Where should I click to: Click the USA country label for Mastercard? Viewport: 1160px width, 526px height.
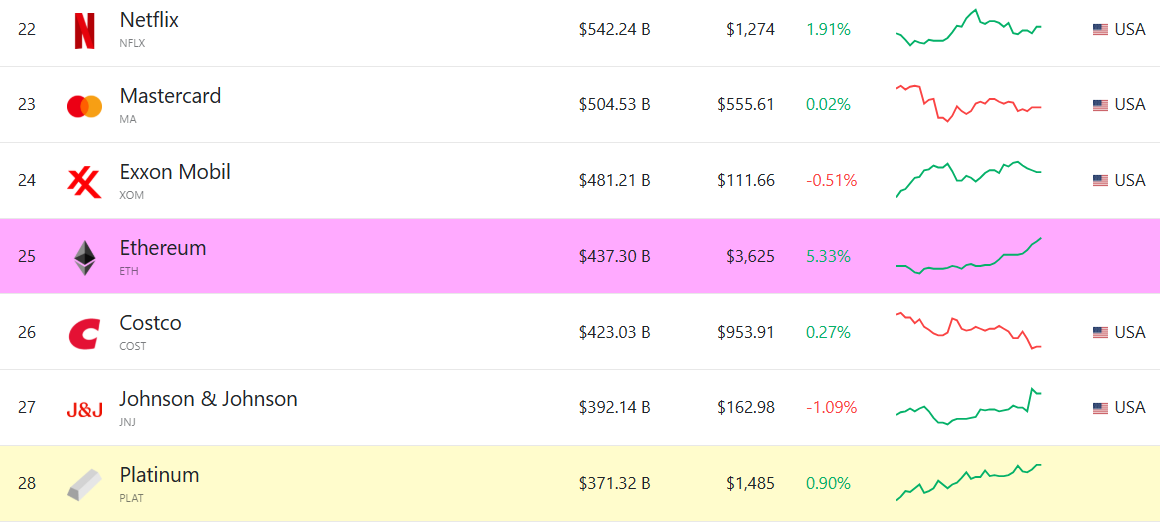[x=1130, y=105]
